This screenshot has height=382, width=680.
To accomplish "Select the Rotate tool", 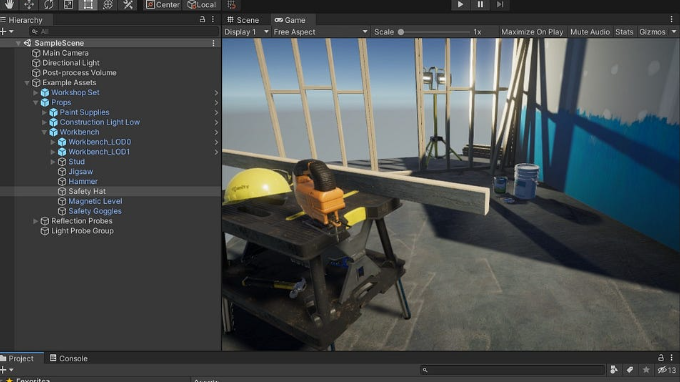I will (x=49, y=5).
